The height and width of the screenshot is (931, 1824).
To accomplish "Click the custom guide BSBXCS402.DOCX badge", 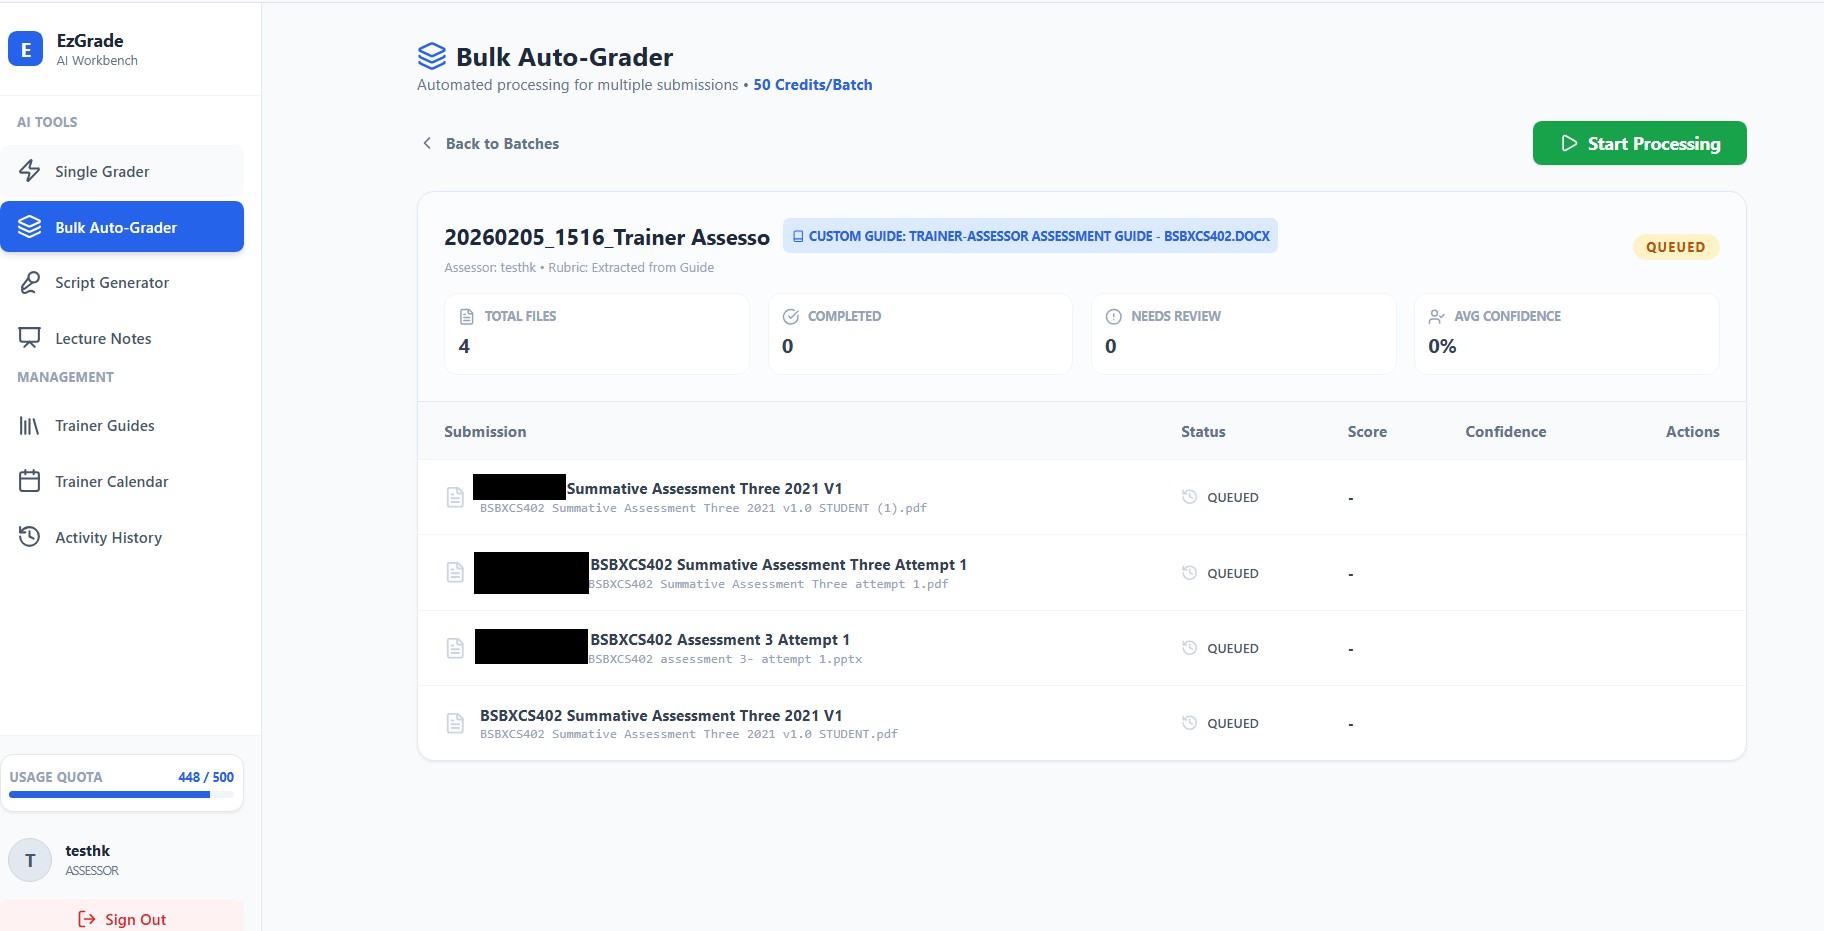I will (x=1030, y=237).
